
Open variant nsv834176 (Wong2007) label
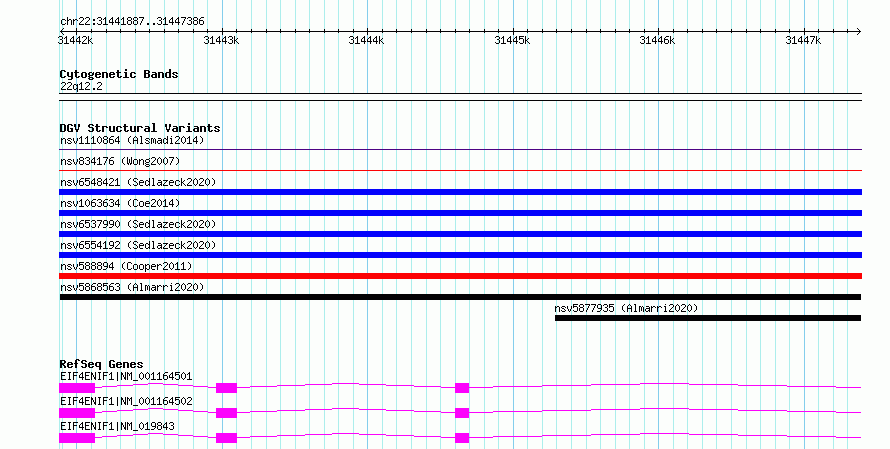pos(120,161)
